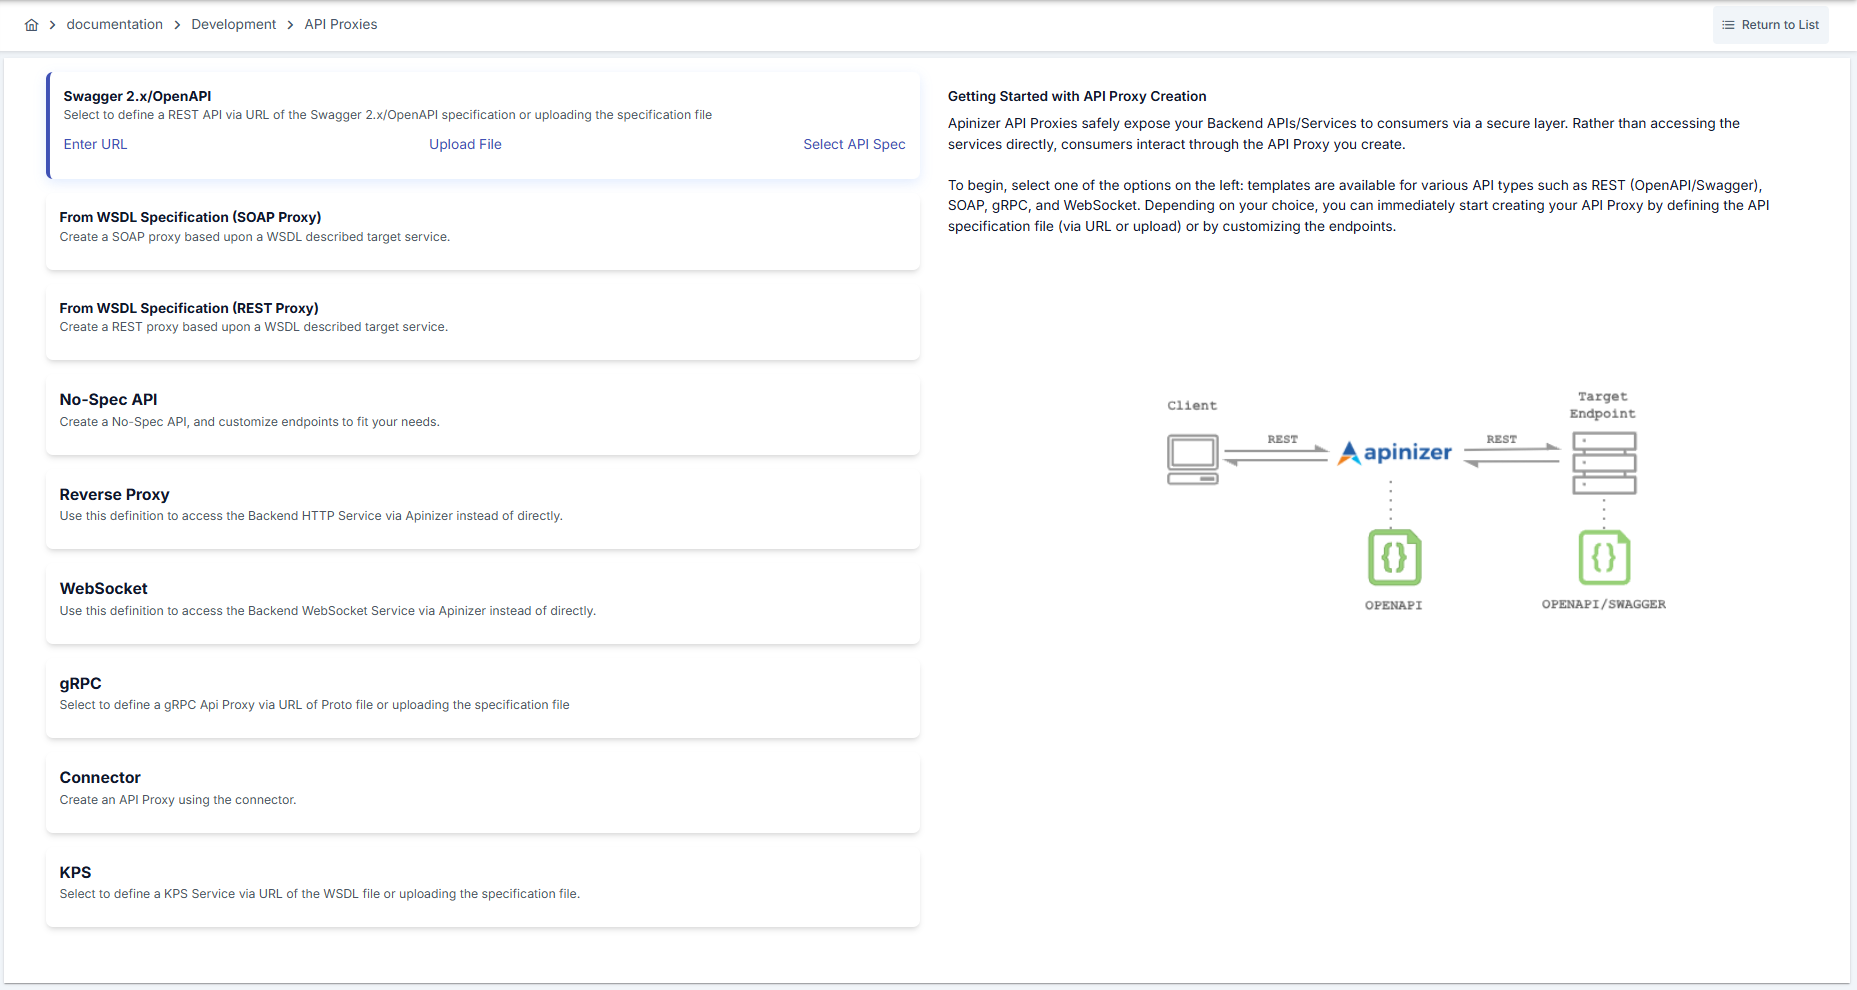
Task: Select the KPS template card
Action: tap(483, 887)
